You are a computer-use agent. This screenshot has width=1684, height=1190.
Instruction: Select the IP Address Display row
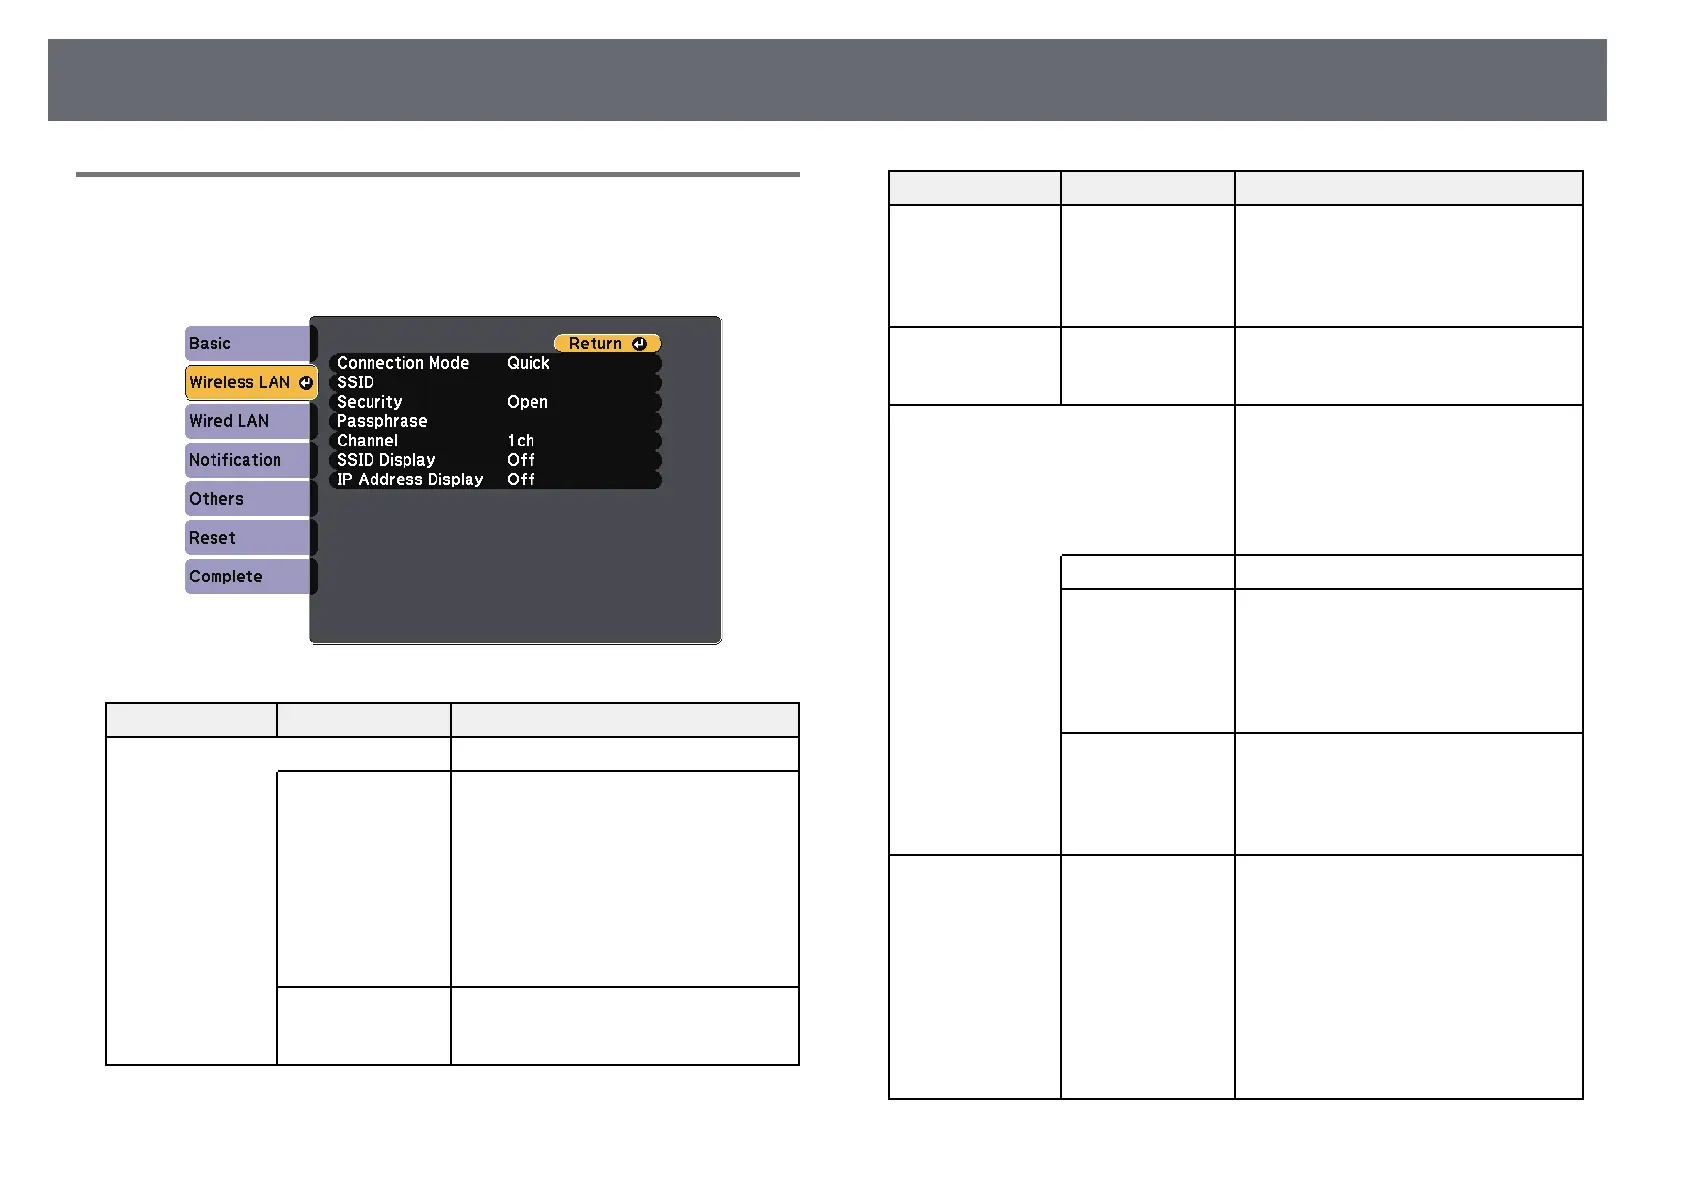click(x=495, y=479)
